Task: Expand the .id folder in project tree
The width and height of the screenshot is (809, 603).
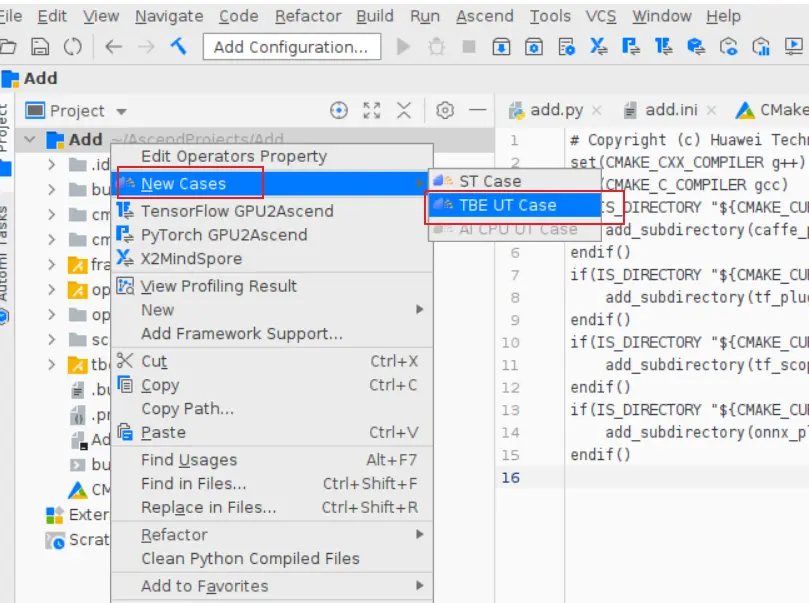Action: click(x=51, y=165)
